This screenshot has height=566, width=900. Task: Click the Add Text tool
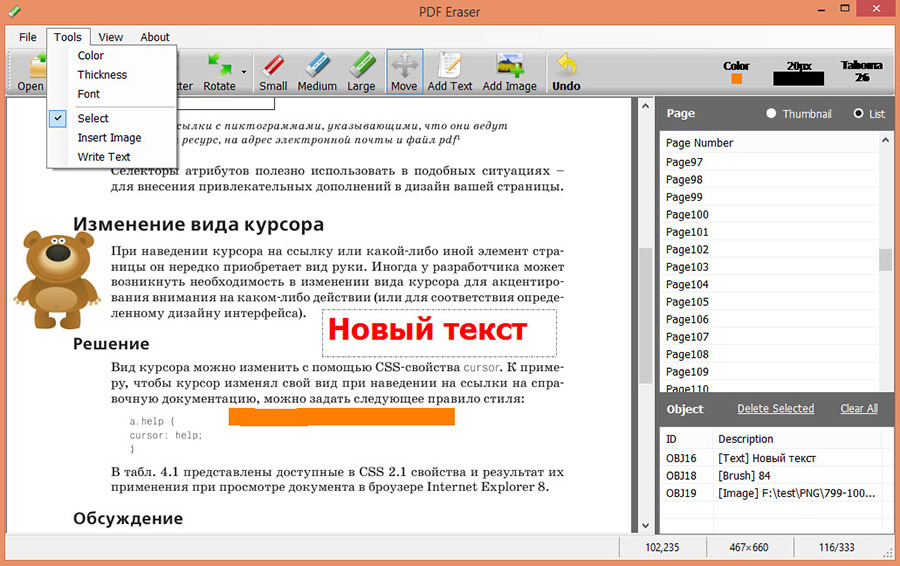[x=450, y=72]
